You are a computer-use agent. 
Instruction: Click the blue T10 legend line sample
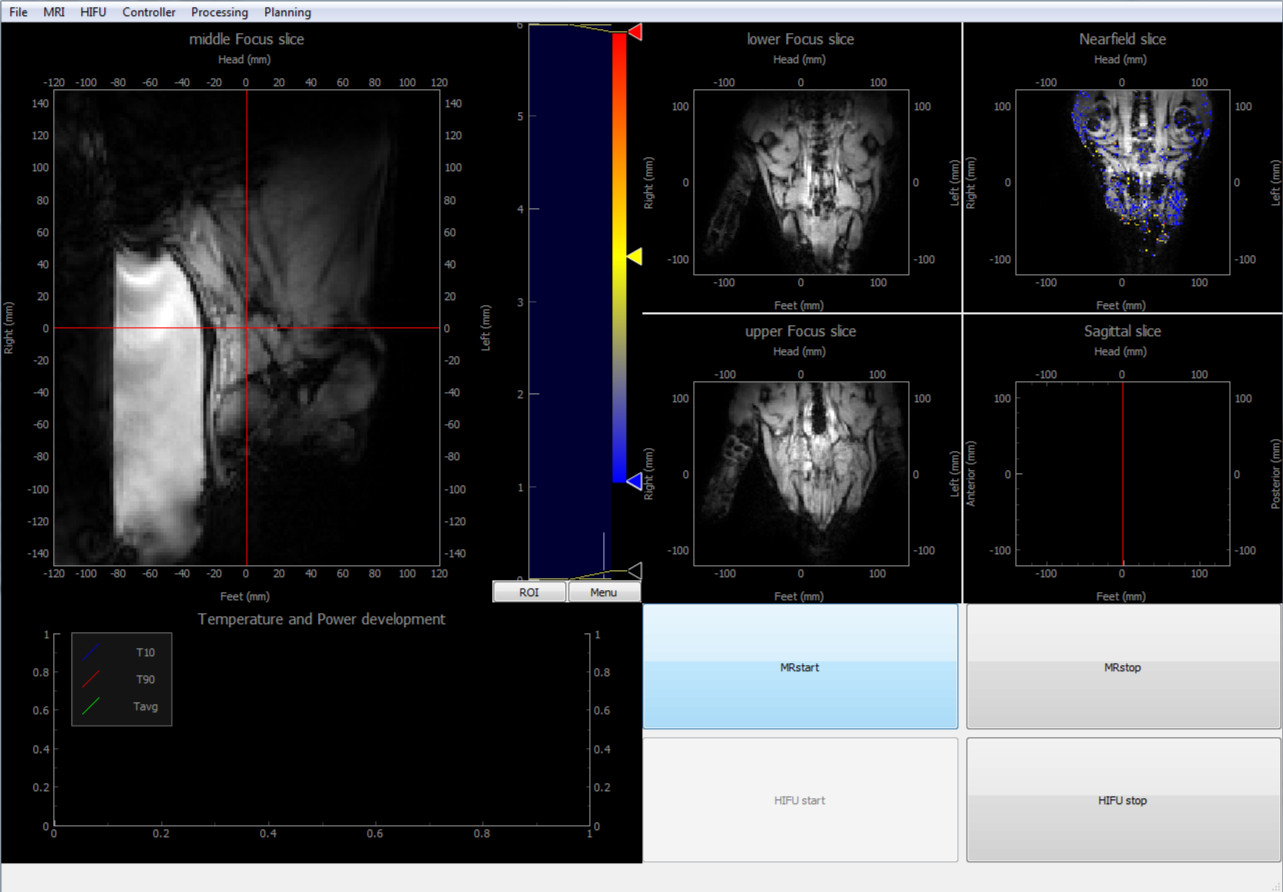pos(91,652)
